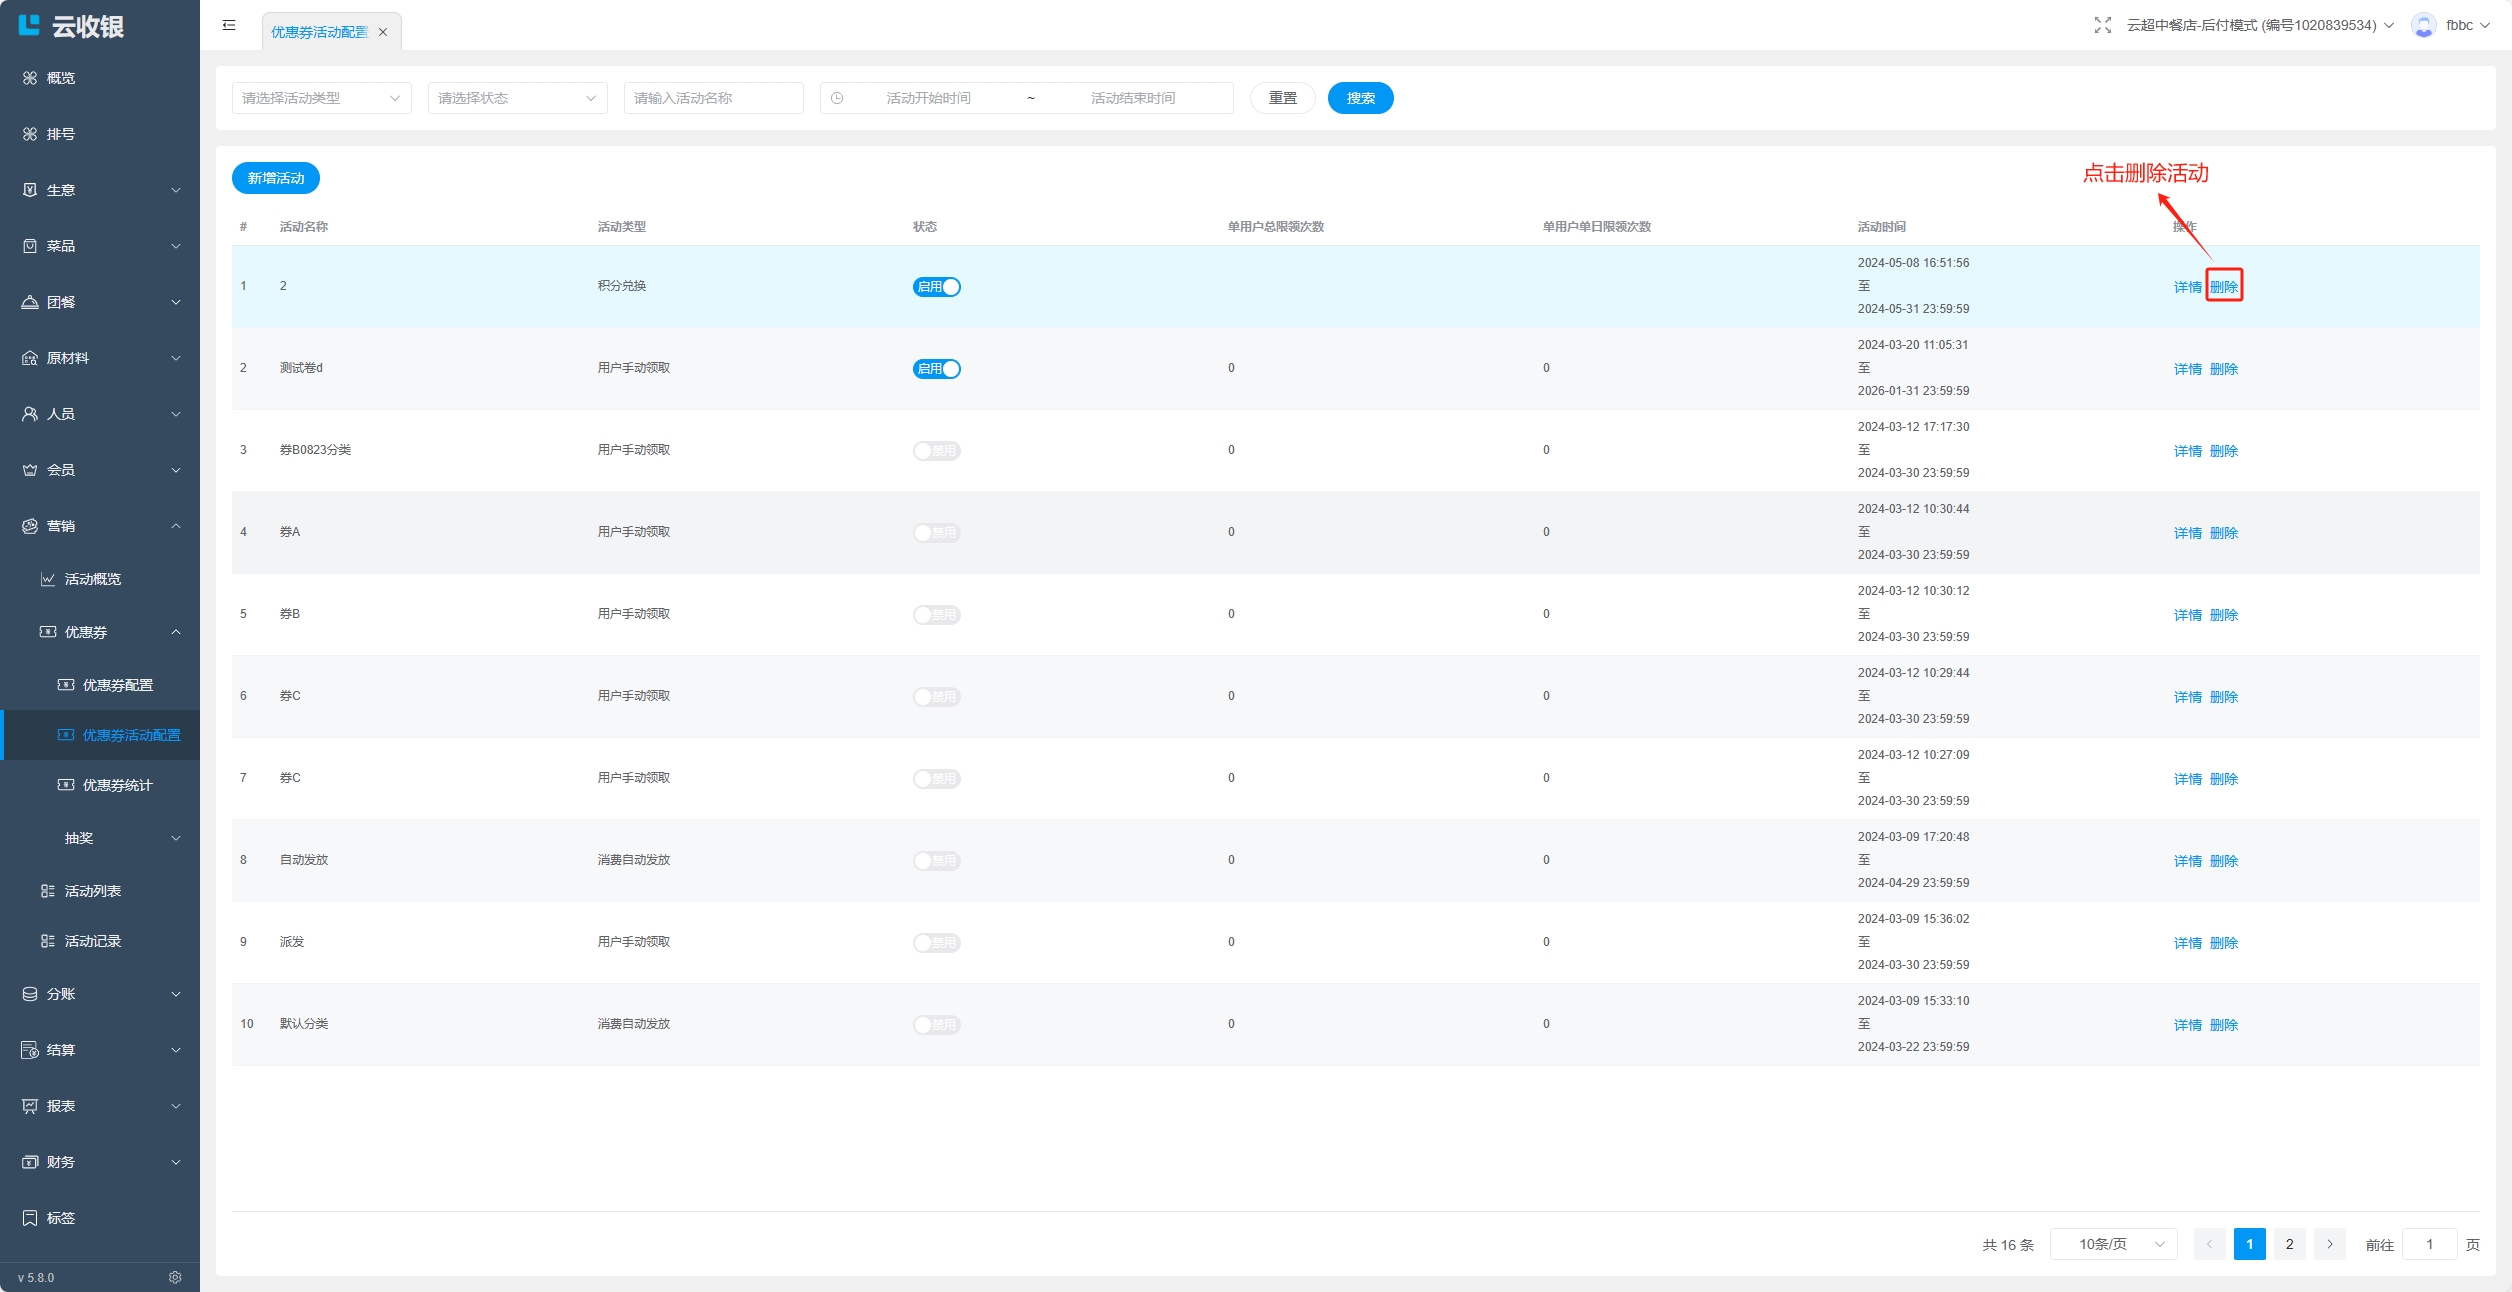Click the fullscreen icon in header
Viewport: 2512px width, 1292px height.
point(2102,25)
